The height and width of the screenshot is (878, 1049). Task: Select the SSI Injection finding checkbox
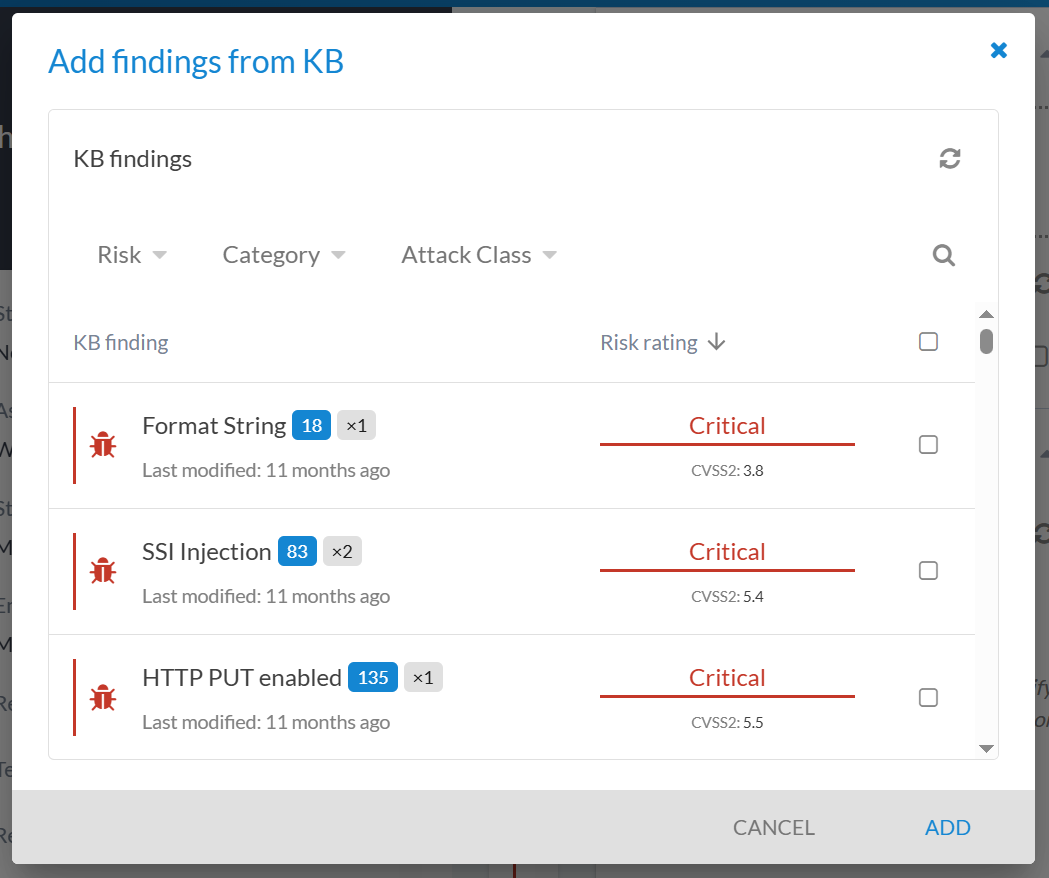click(x=928, y=571)
